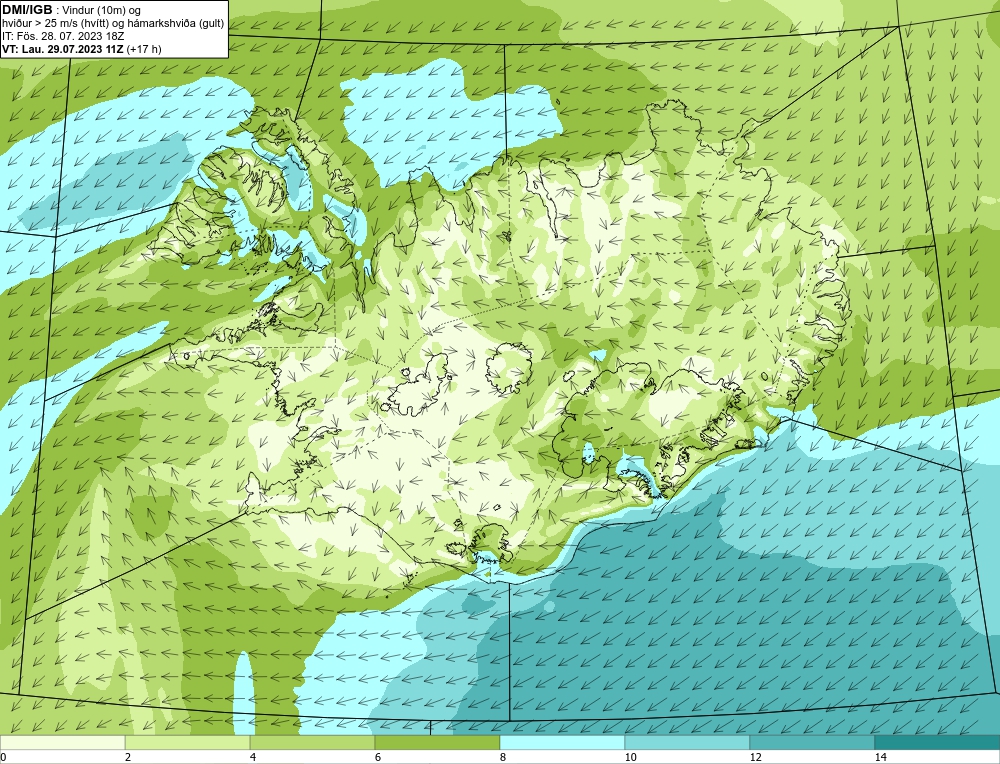The width and height of the screenshot is (1000, 764).
Task: Click the legend label '8'
Action: 503,757
